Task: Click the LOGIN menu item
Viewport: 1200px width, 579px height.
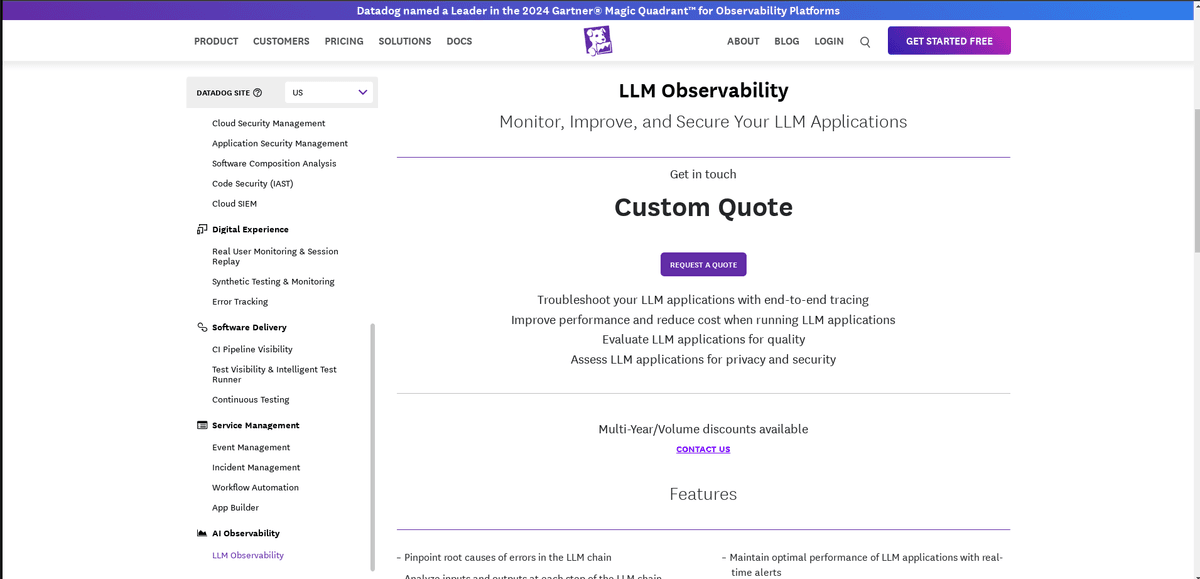Action: [x=828, y=41]
